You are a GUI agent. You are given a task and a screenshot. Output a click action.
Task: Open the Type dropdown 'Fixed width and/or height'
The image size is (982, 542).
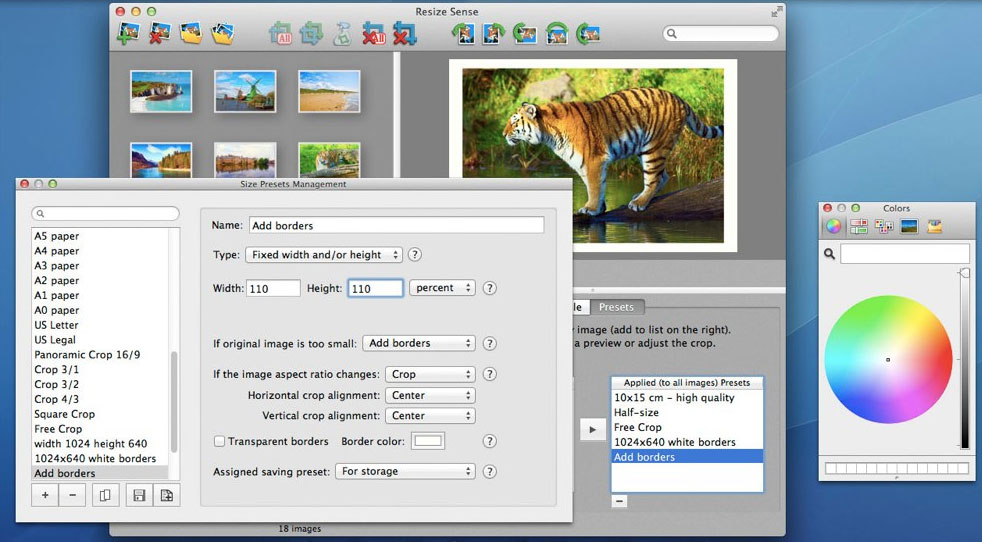click(323, 254)
